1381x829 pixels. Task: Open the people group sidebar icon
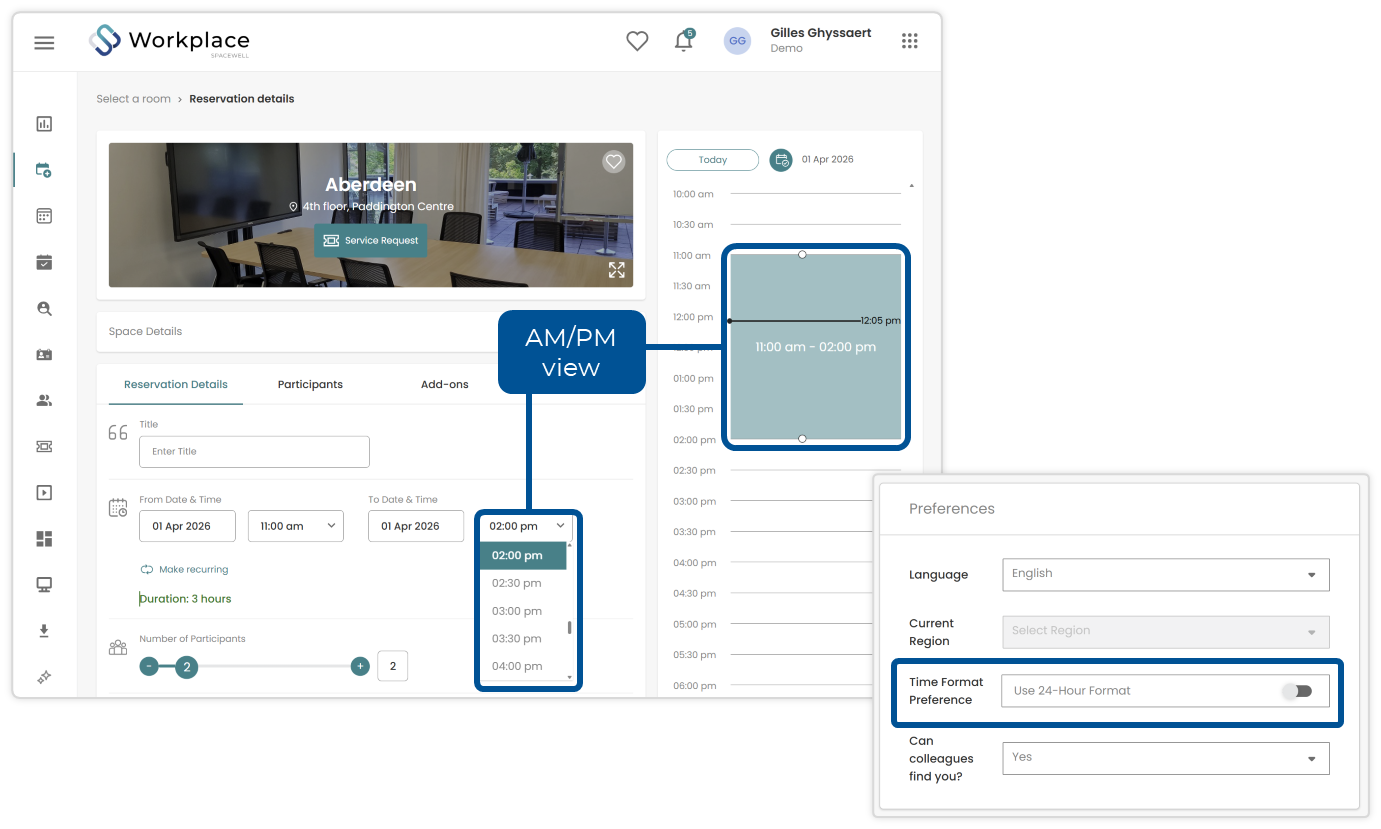[44, 401]
